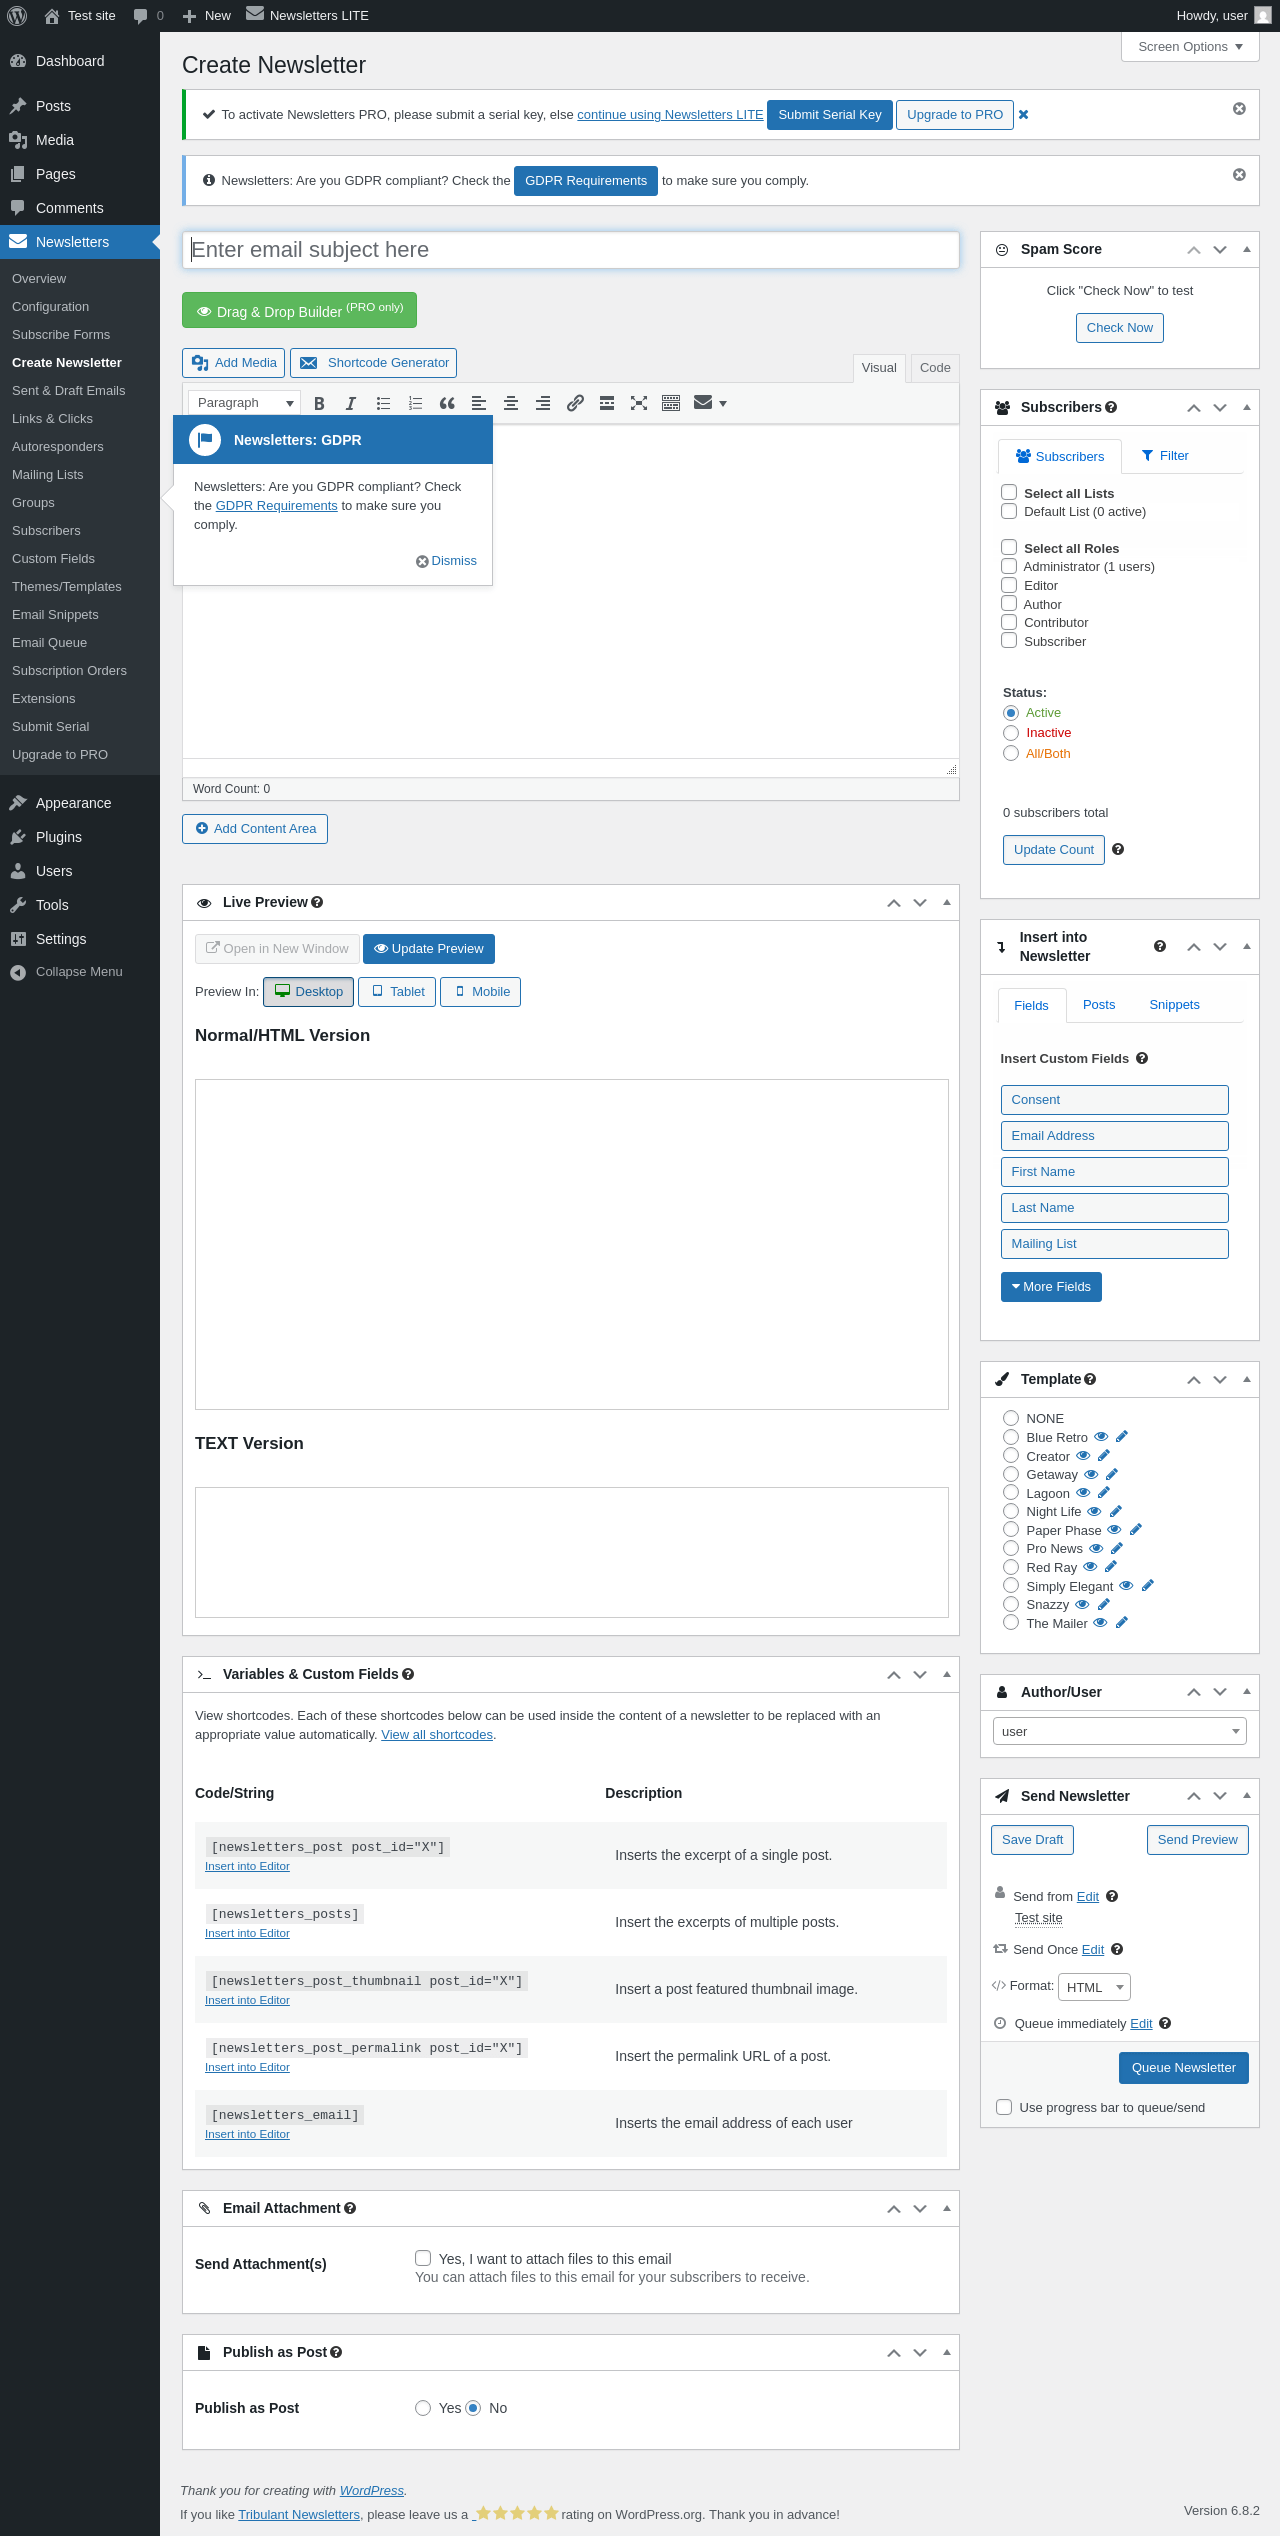The height and width of the screenshot is (2536, 1280).
Task: Open the Snippets tab
Action: [1174, 1005]
